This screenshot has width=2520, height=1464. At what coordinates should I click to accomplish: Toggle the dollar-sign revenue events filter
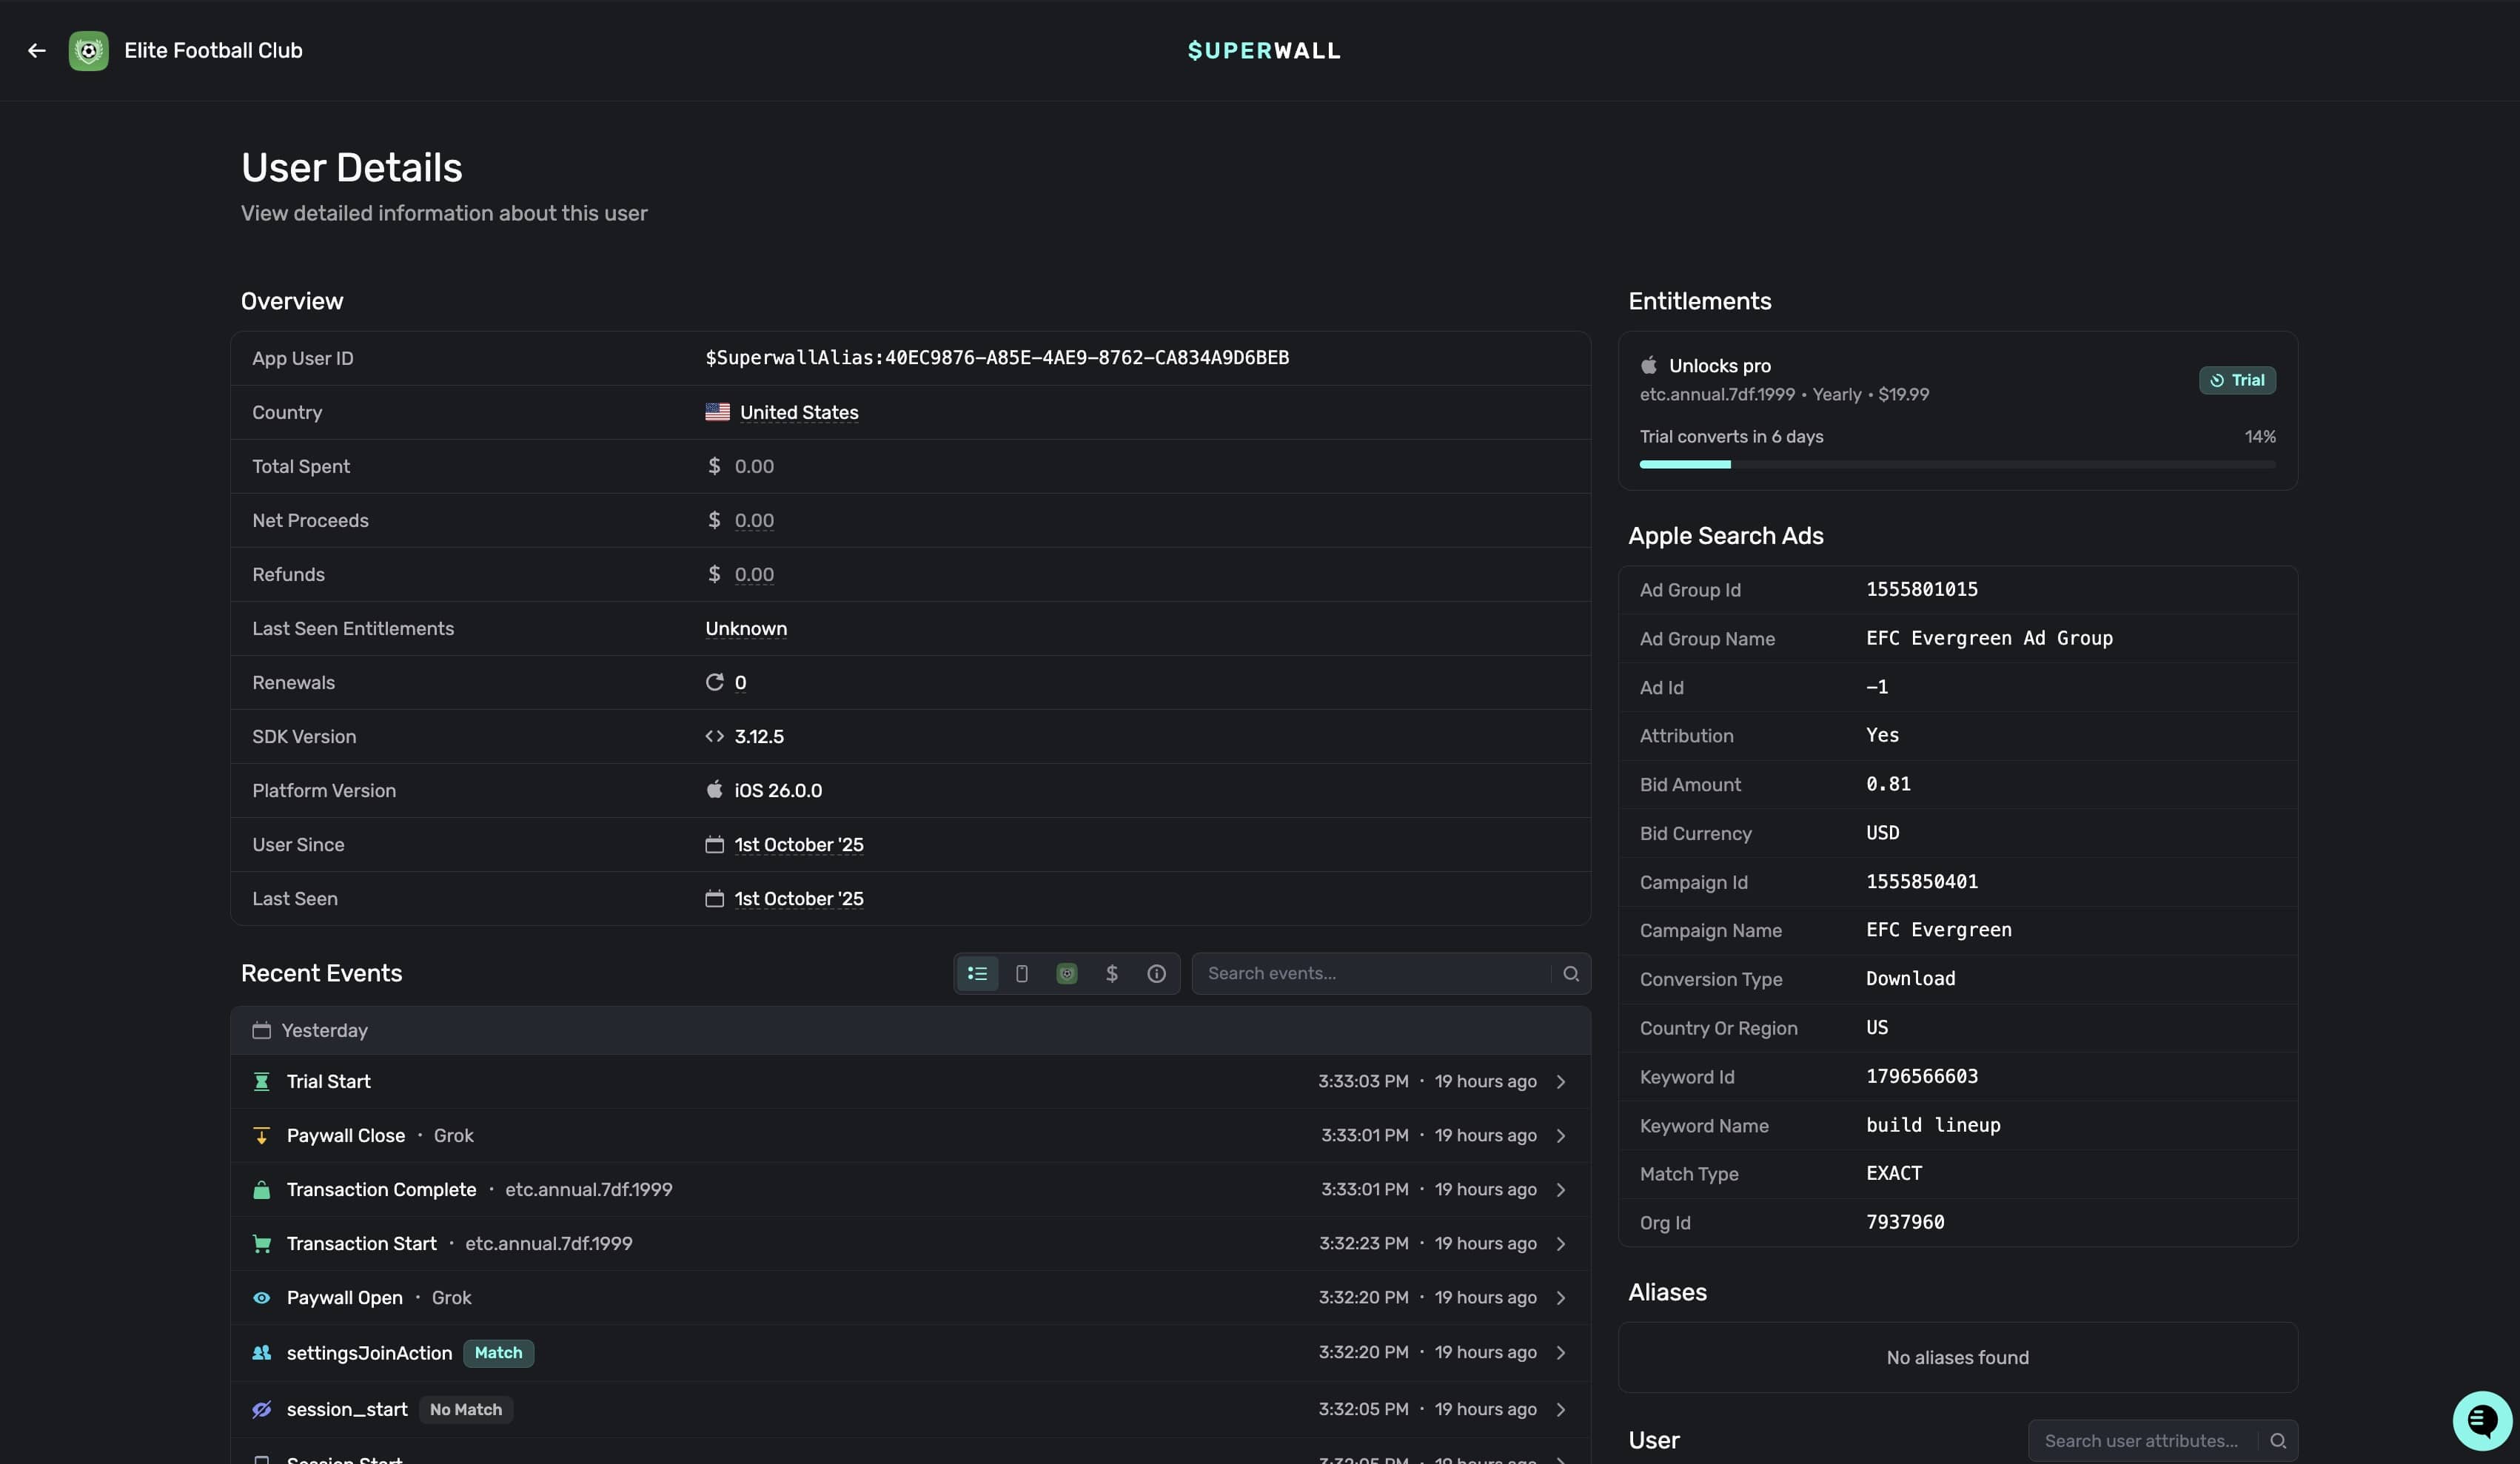pyautogui.click(x=1111, y=974)
